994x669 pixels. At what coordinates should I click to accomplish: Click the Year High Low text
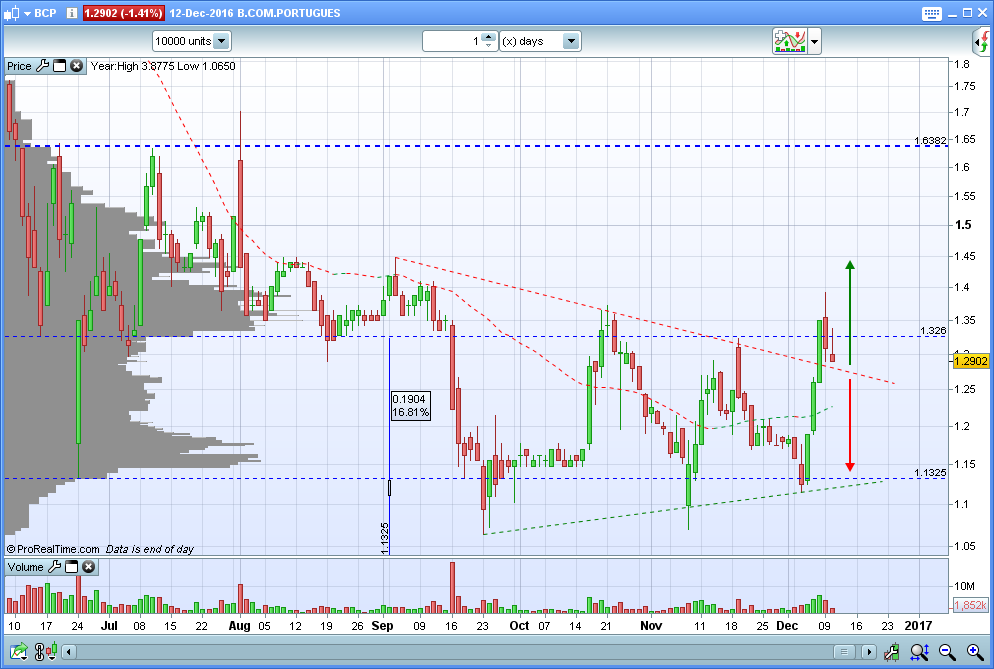pos(163,66)
